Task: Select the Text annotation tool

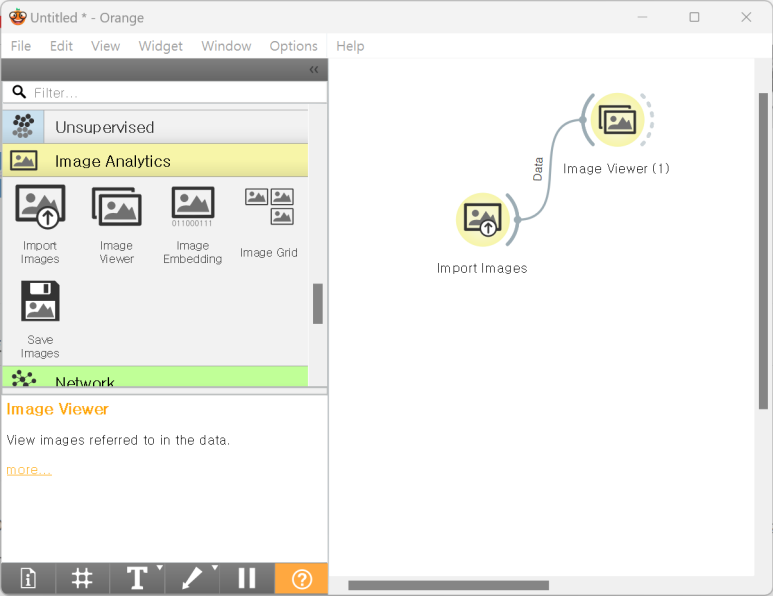Action: click(x=137, y=578)
